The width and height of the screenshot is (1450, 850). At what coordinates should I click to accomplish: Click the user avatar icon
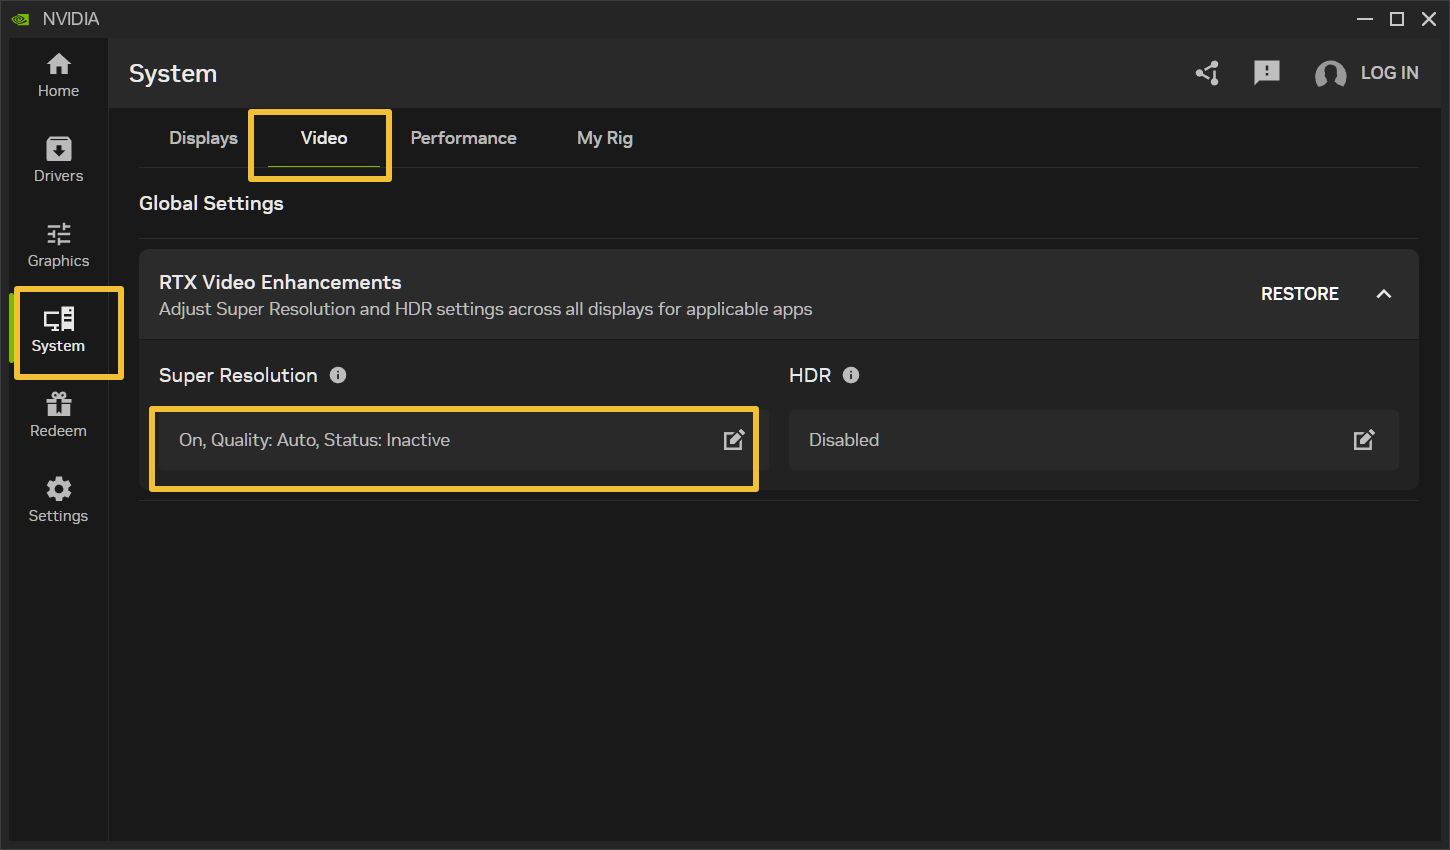(1330, 74)
